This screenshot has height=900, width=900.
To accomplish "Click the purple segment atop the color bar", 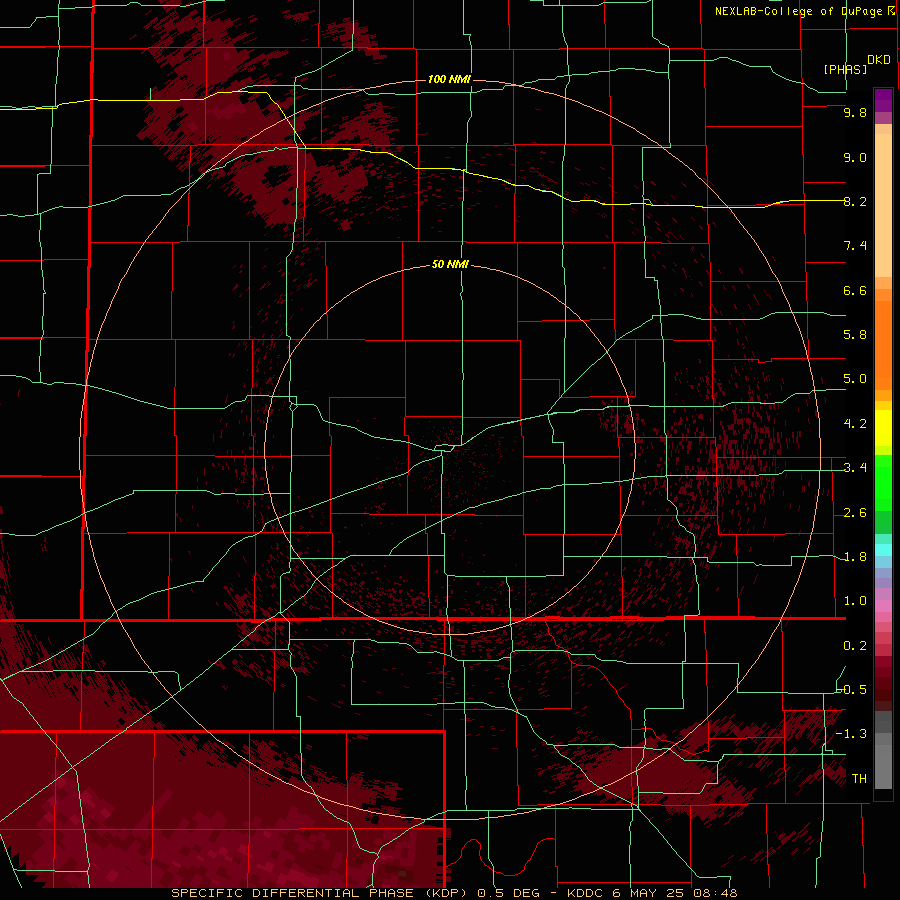I will tap(883, 100).
